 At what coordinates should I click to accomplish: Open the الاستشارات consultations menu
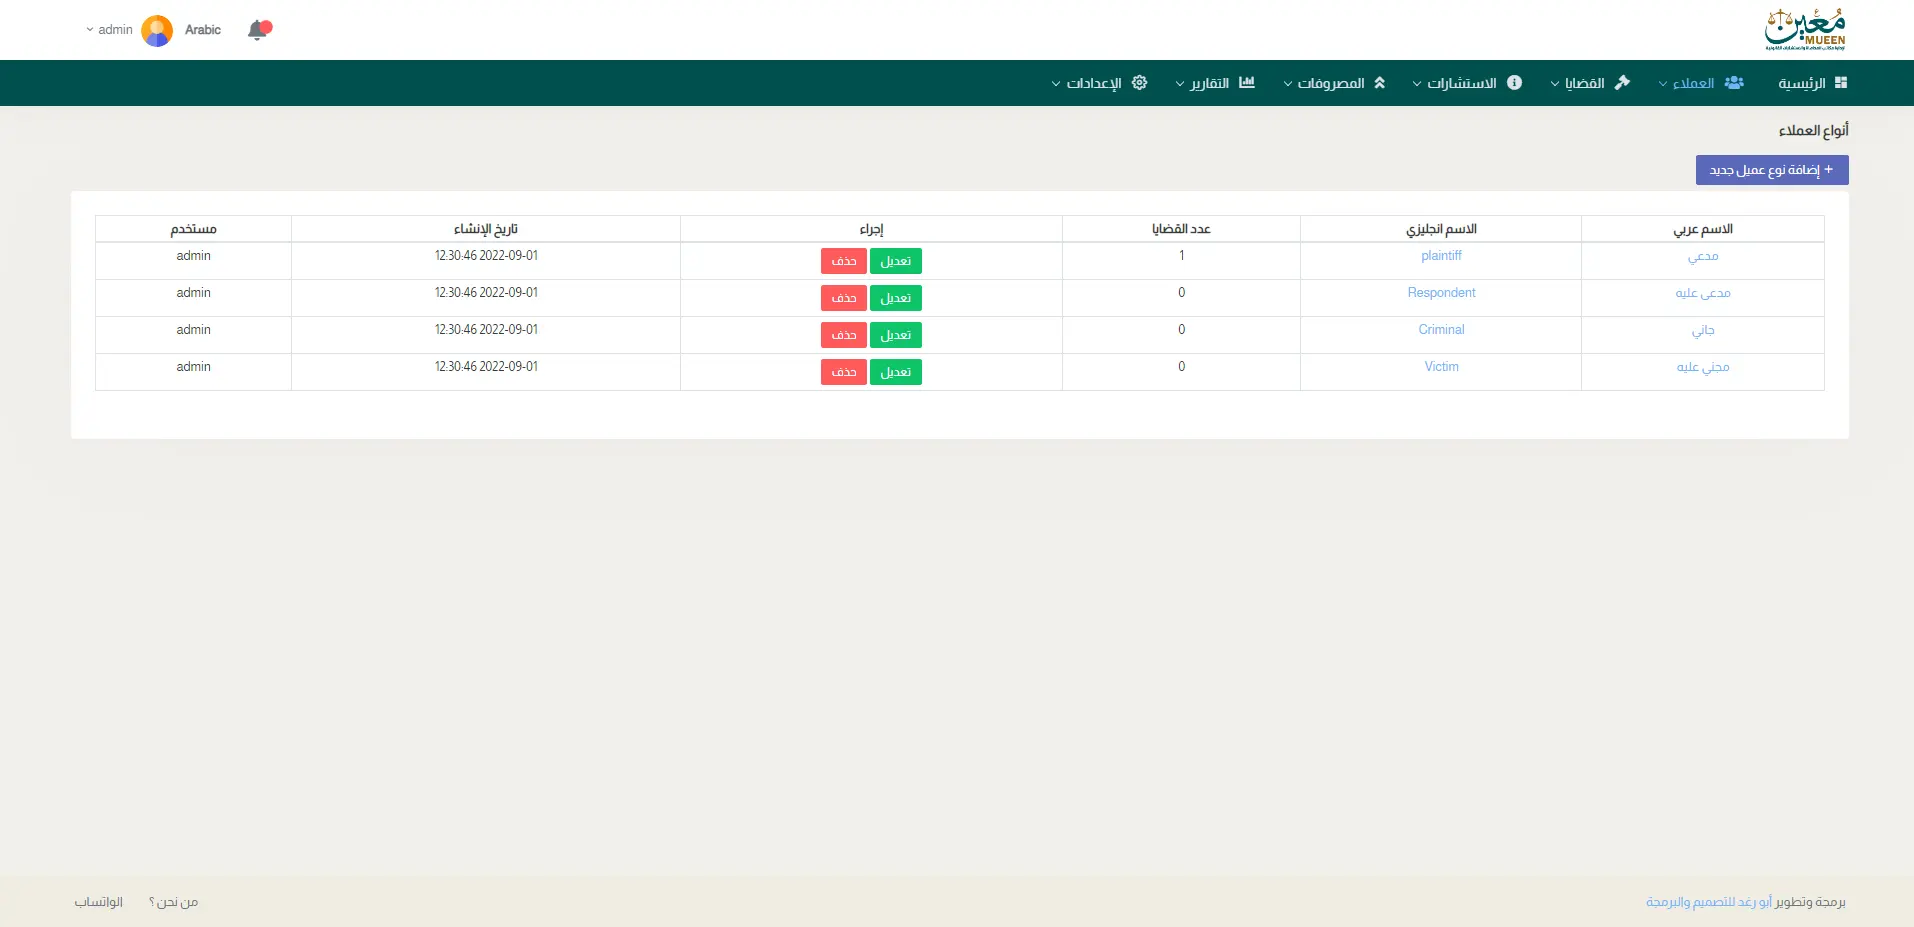point(1460,83)
